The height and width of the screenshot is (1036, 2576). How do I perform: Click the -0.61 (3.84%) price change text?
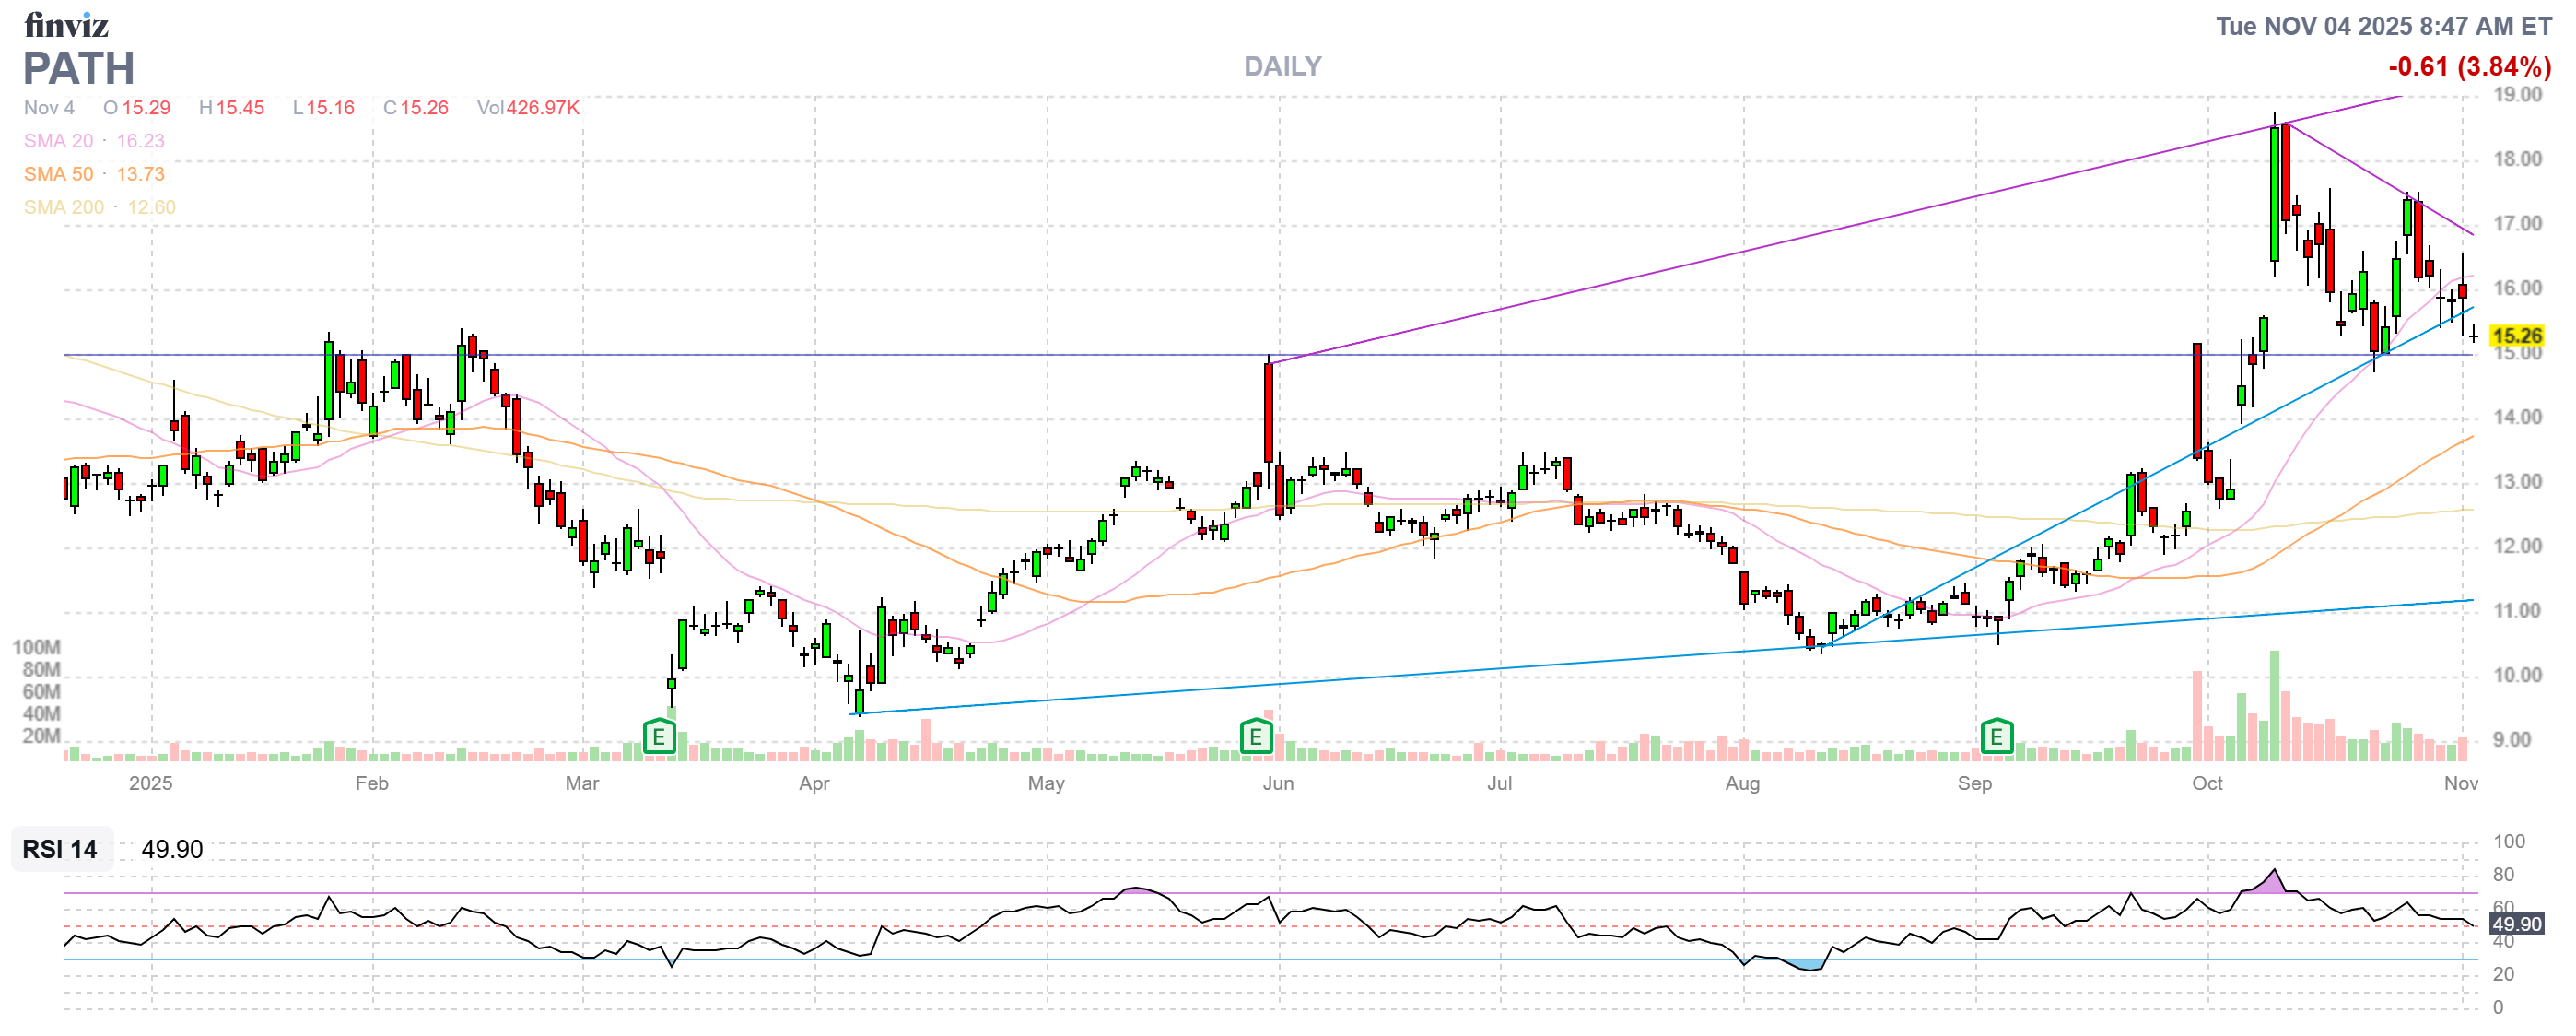tap(2469, 67)
